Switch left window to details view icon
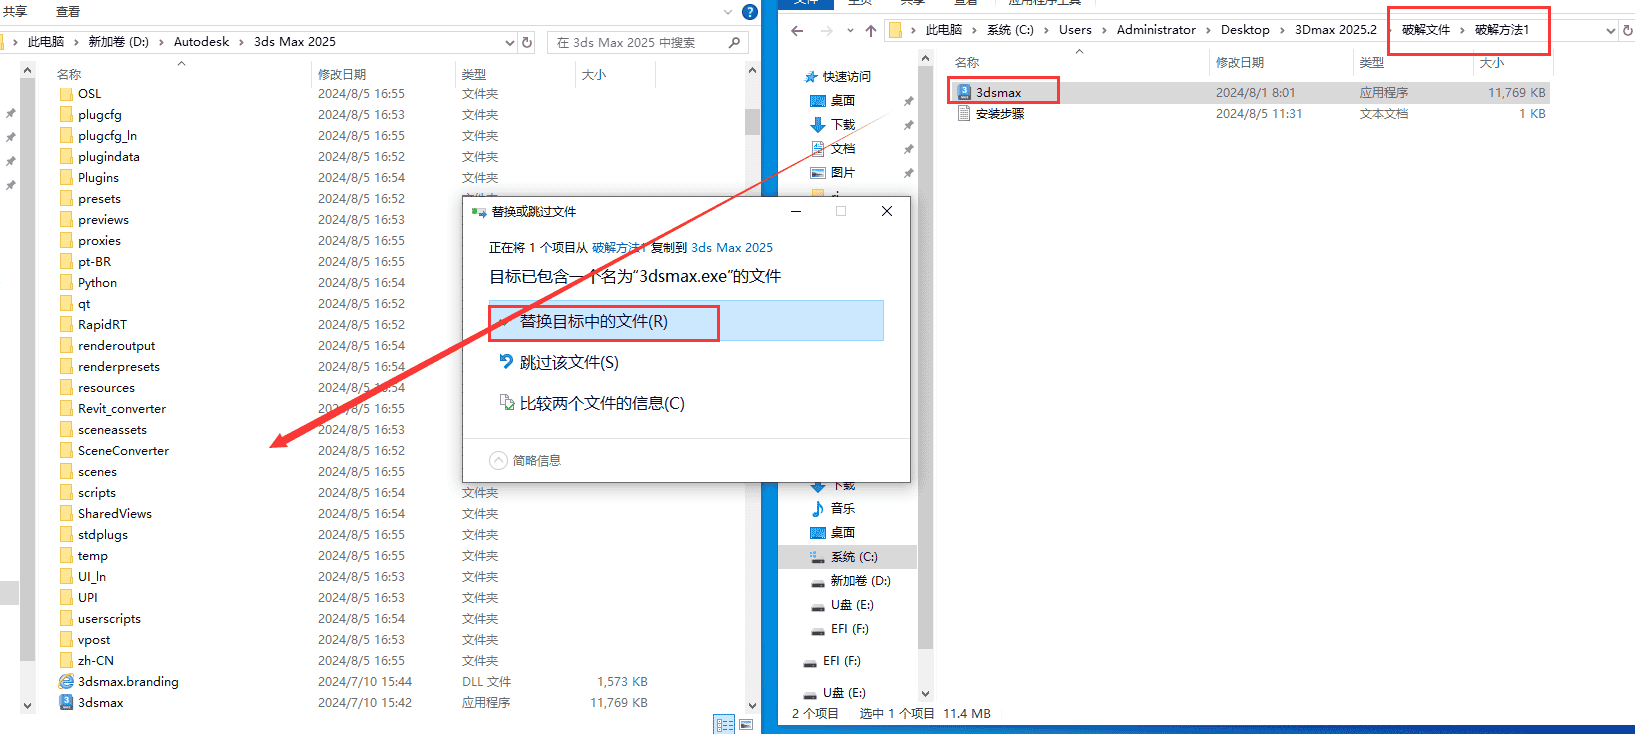The image size is (1635, 734). click(x=725, y=724)
